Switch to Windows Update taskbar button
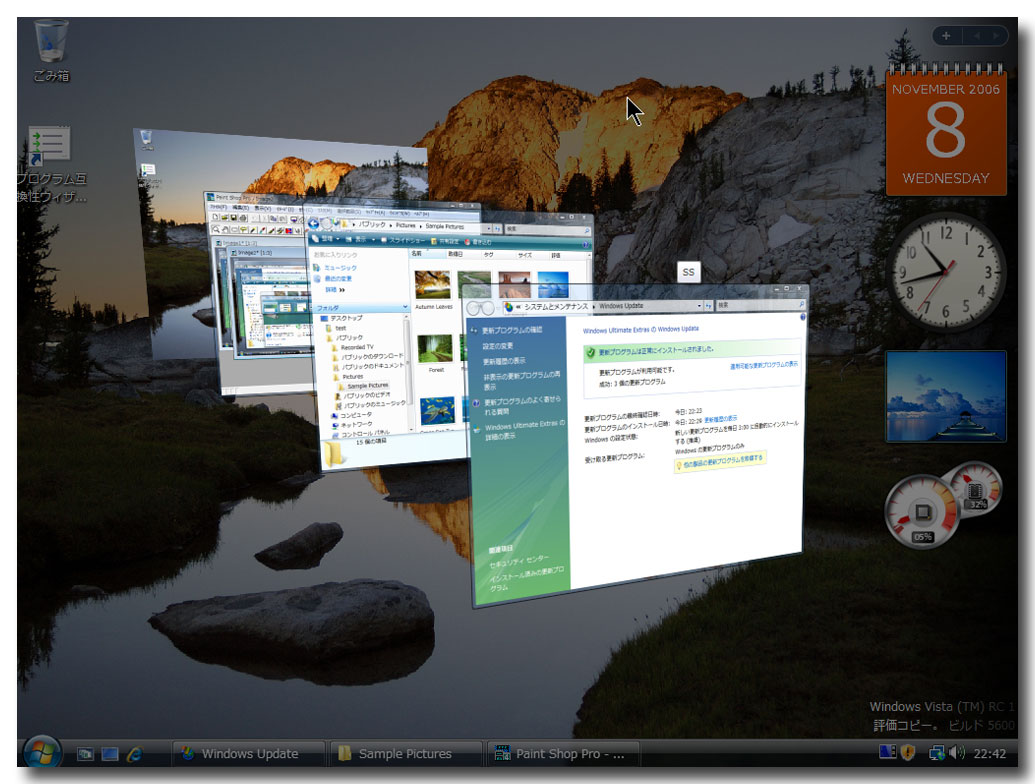1035x784 pixels. (250, 754)
